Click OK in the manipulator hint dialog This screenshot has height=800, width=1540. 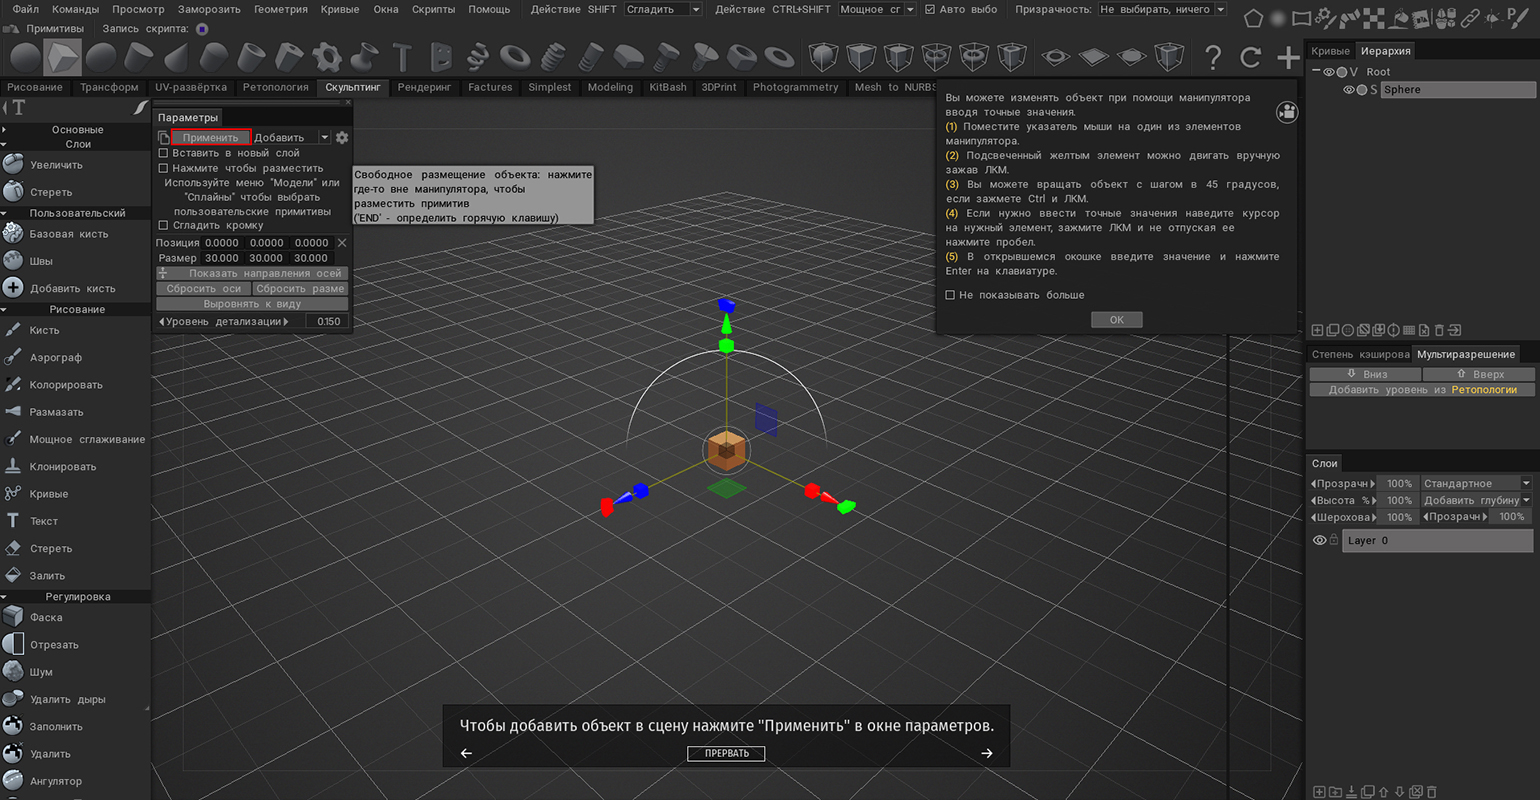tap(1116, 320)
